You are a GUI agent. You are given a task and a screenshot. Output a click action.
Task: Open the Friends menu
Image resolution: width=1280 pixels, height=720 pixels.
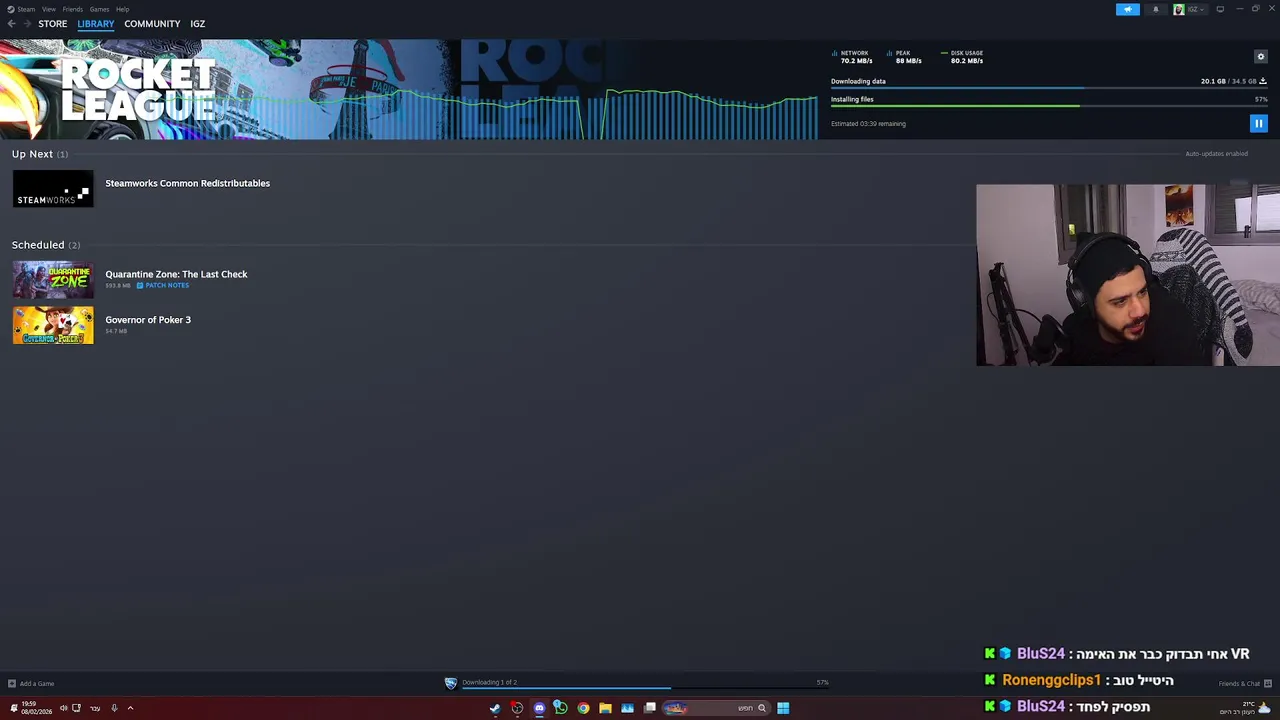73,9
